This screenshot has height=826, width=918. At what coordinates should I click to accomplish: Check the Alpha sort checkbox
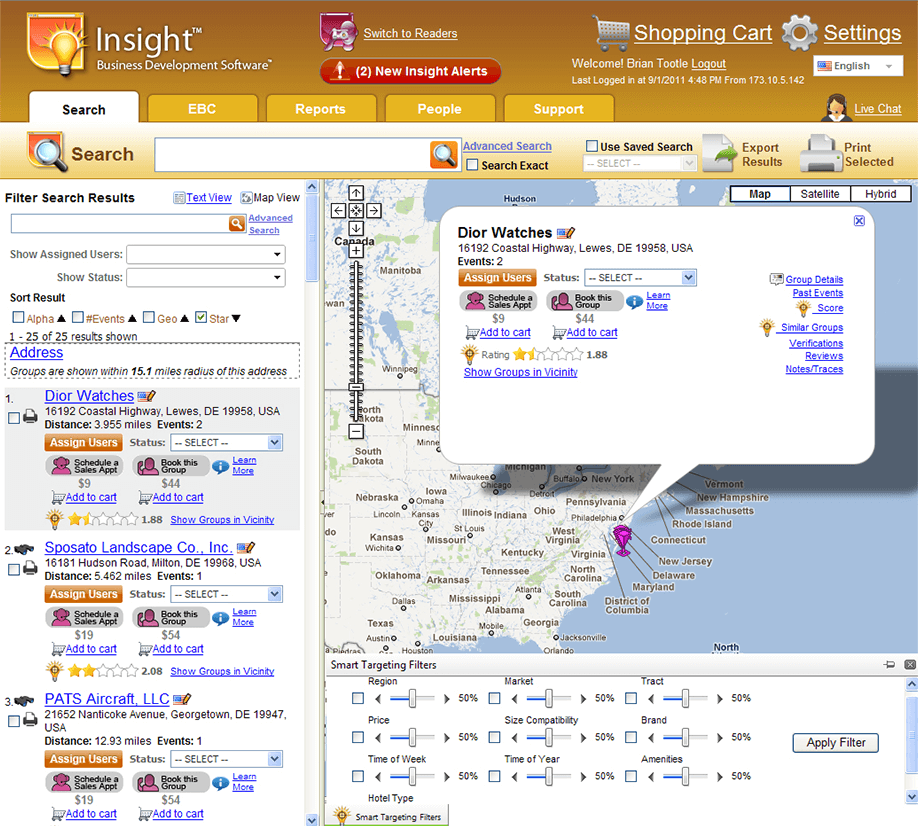tap(18, 317)
